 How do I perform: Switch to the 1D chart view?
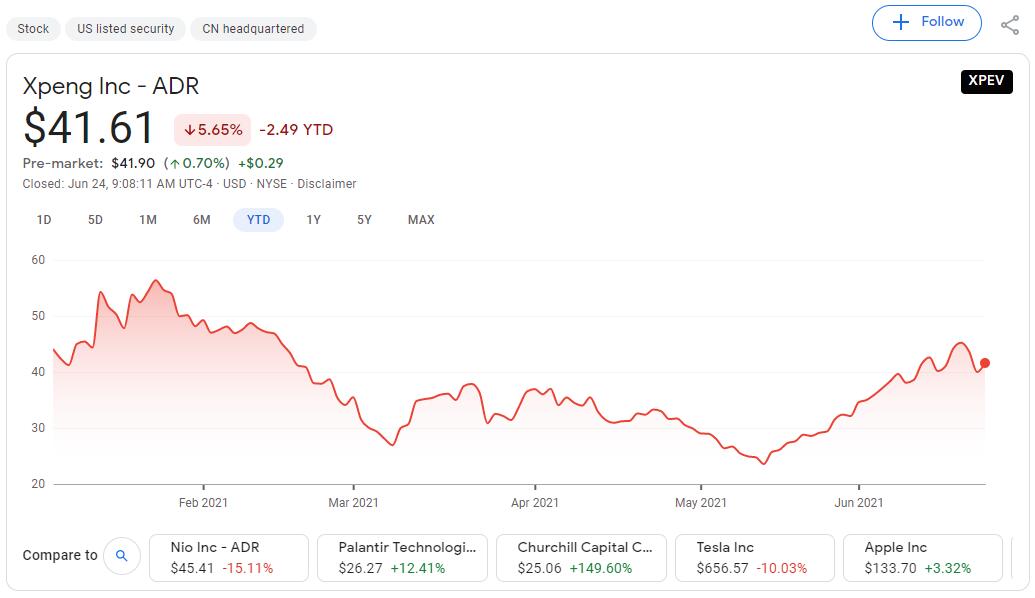pyautogui.click(x=43, y=219)
